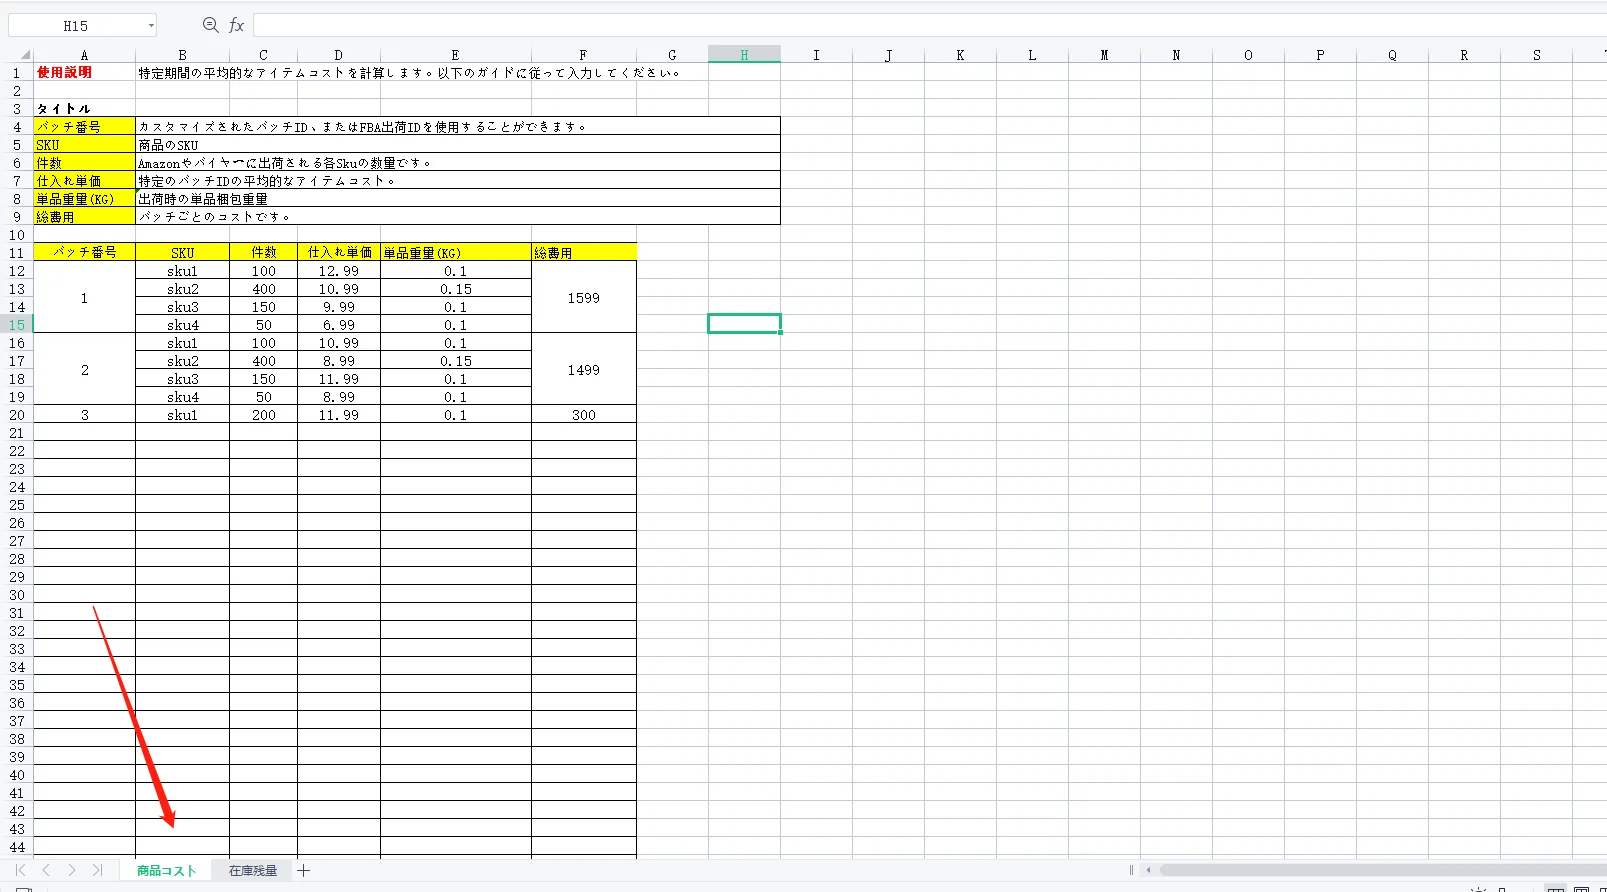Click the sku3 cell in row 18
Viewport: 1607px width, 892px height.
click(x=182, y=379)
